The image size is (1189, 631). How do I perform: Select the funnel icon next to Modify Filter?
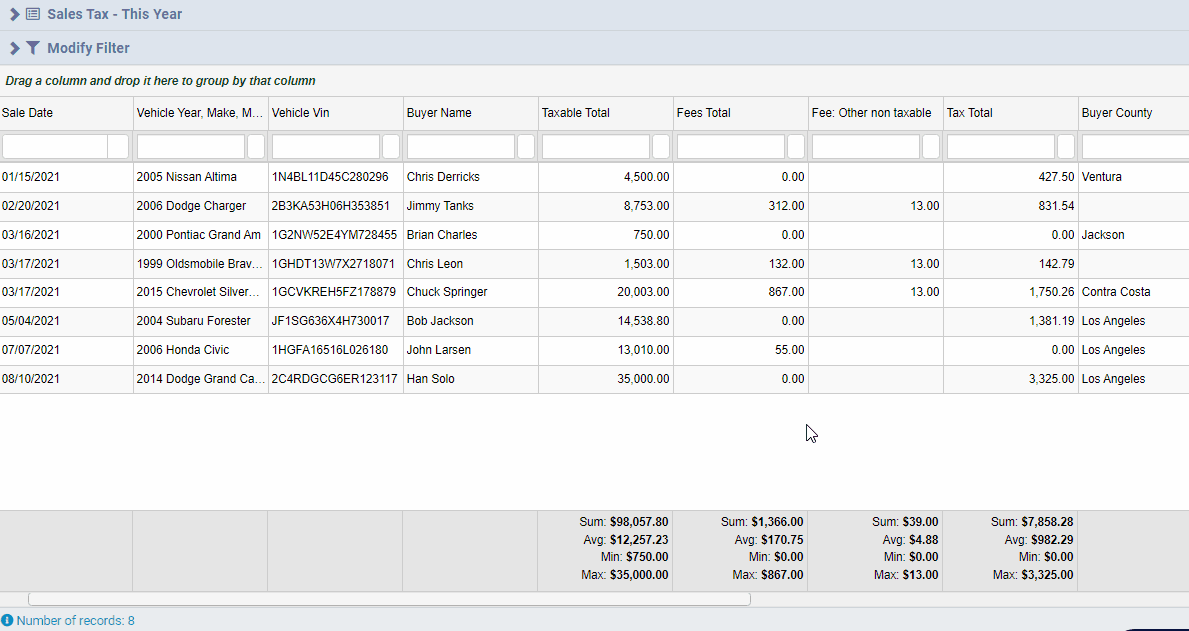tap(32, 48)
